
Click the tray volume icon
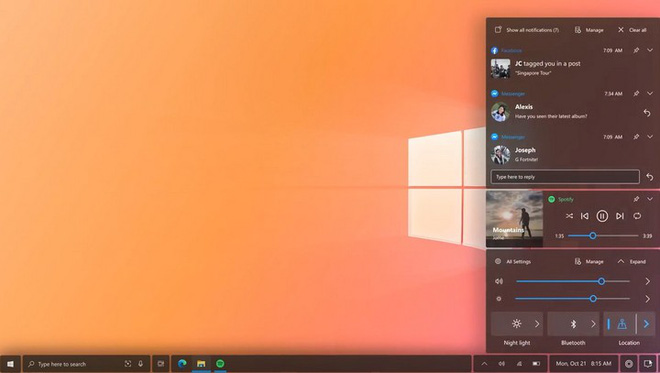pos(502,364)
